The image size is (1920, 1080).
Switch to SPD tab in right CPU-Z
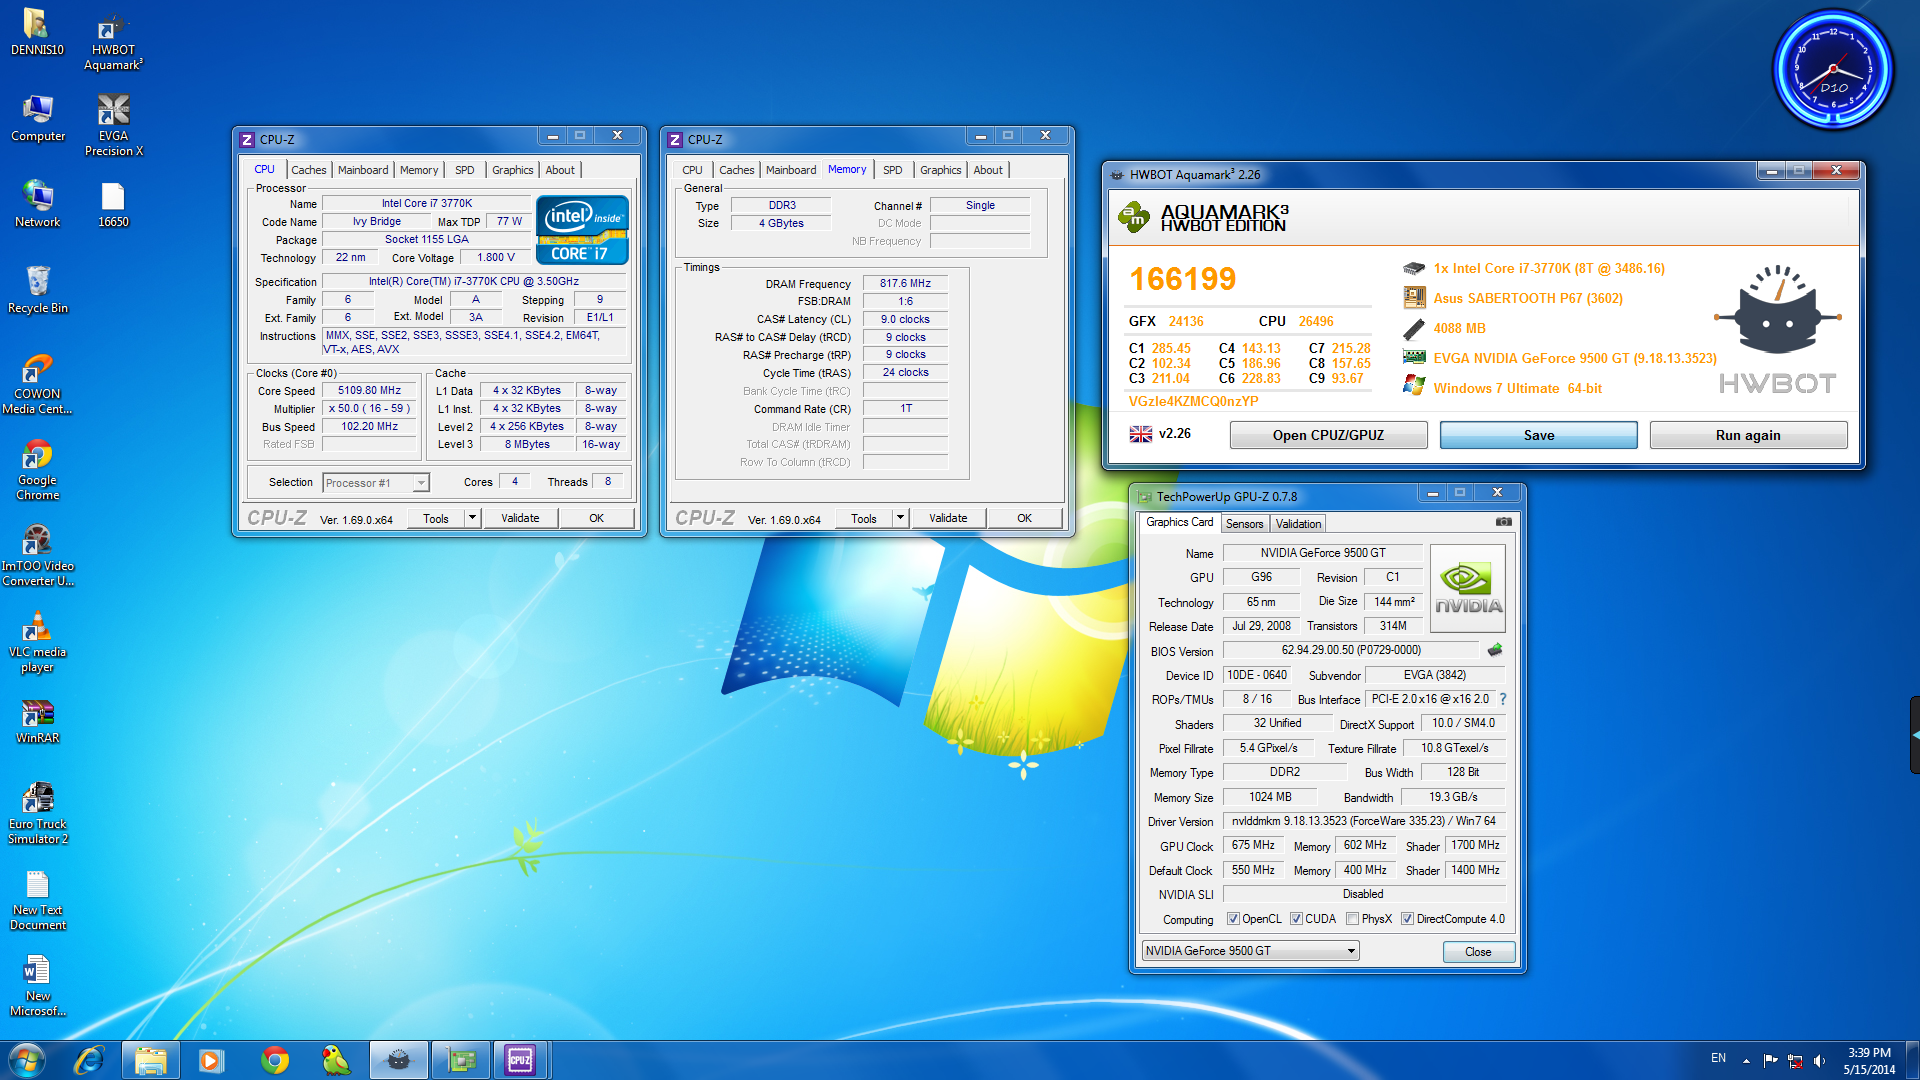[893, 170]
